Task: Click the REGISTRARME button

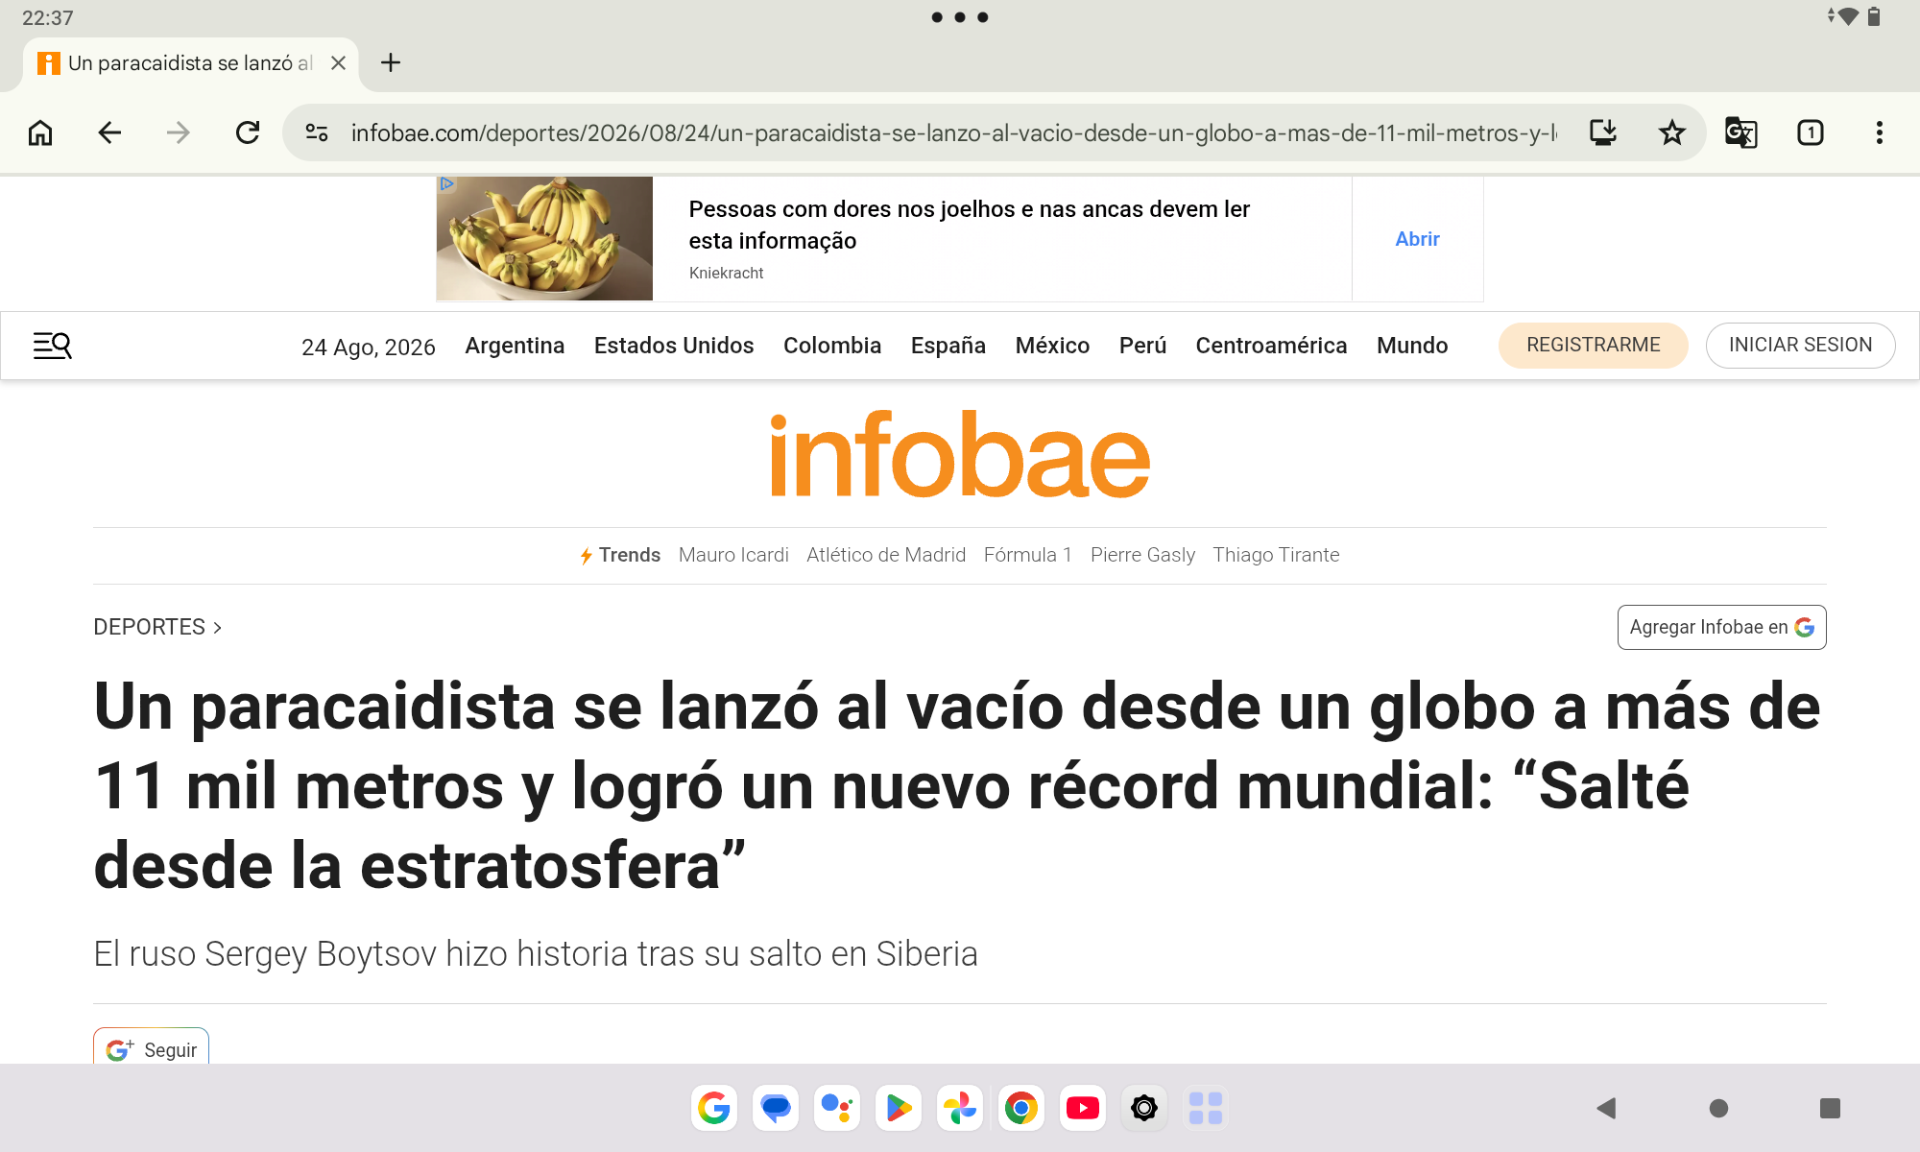Action: click(1593, 345)
